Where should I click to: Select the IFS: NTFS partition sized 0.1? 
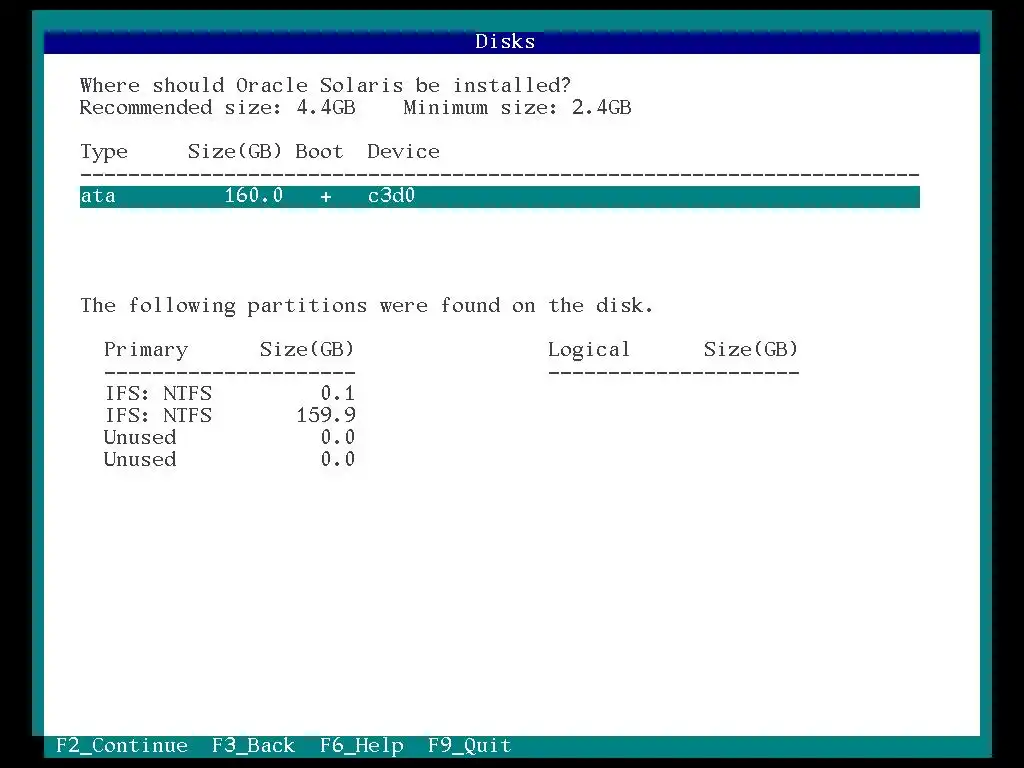(230, 393)
